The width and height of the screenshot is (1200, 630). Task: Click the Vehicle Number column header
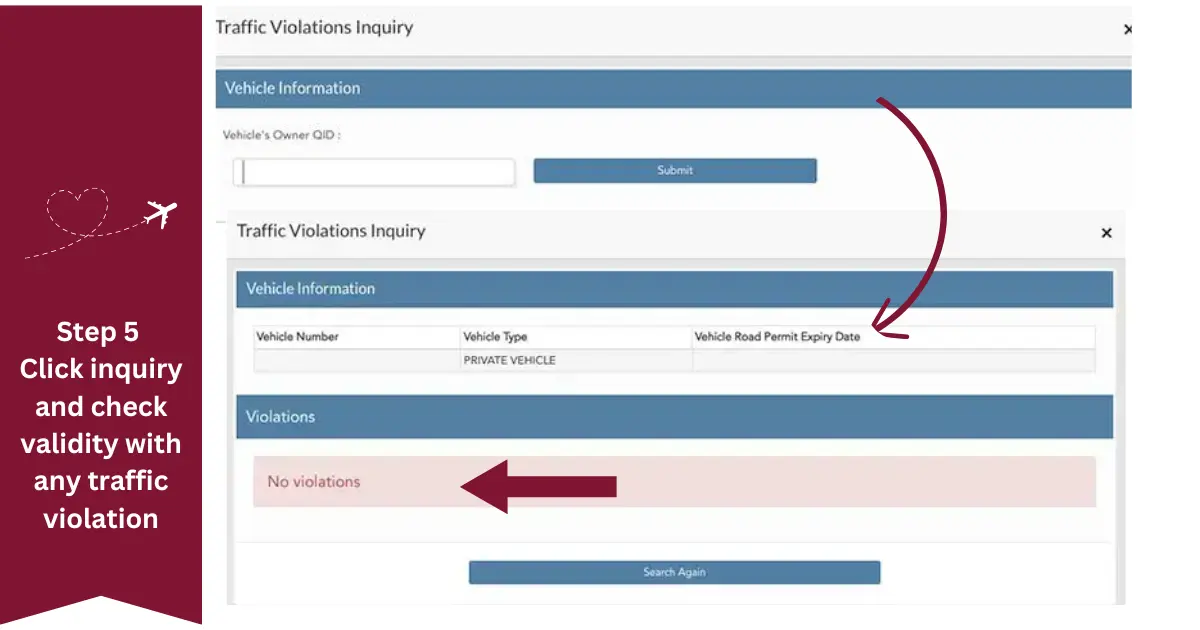[x=357, y=337]
